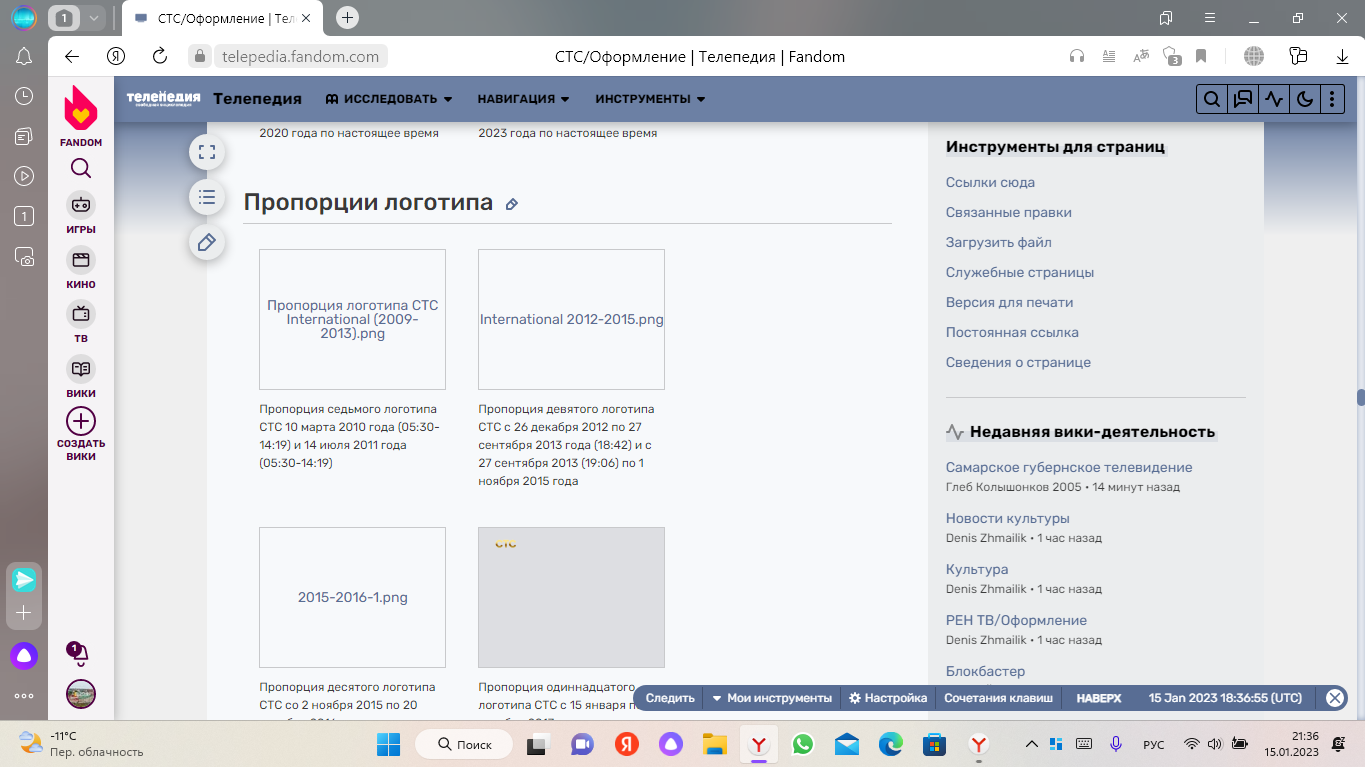This screenshot has width=1365, height=767.
Task: Open Windows Start menu
Action: pyautogui.click(x=388, y=744)
